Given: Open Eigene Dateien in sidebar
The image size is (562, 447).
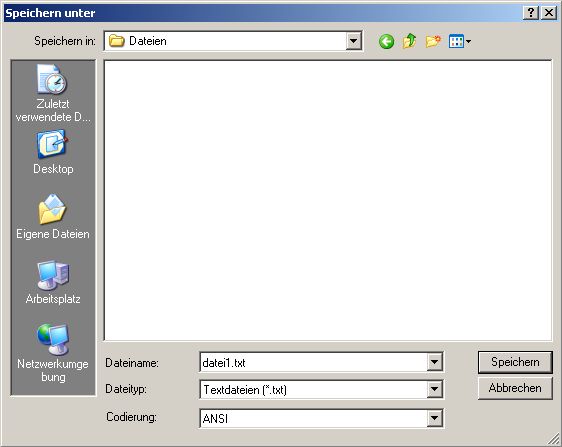Looking at the screenshot, I should click(53, 217).
